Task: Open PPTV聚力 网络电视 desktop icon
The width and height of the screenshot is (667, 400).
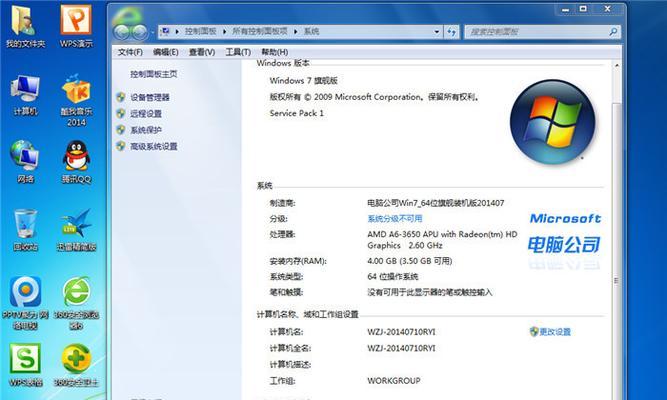Action: pos(26,291)
